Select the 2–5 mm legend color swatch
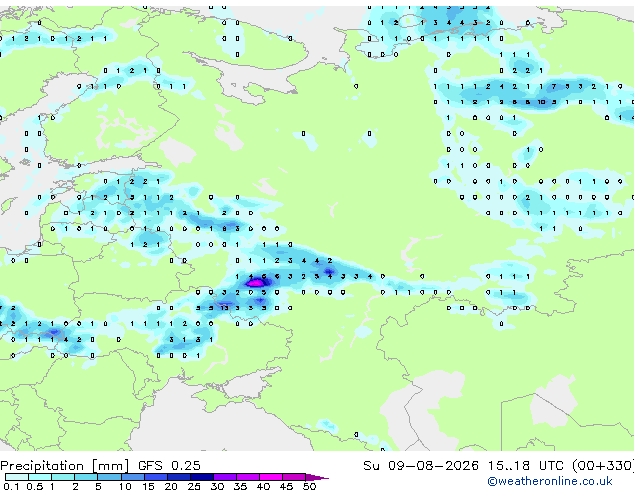 pos(86,477)
